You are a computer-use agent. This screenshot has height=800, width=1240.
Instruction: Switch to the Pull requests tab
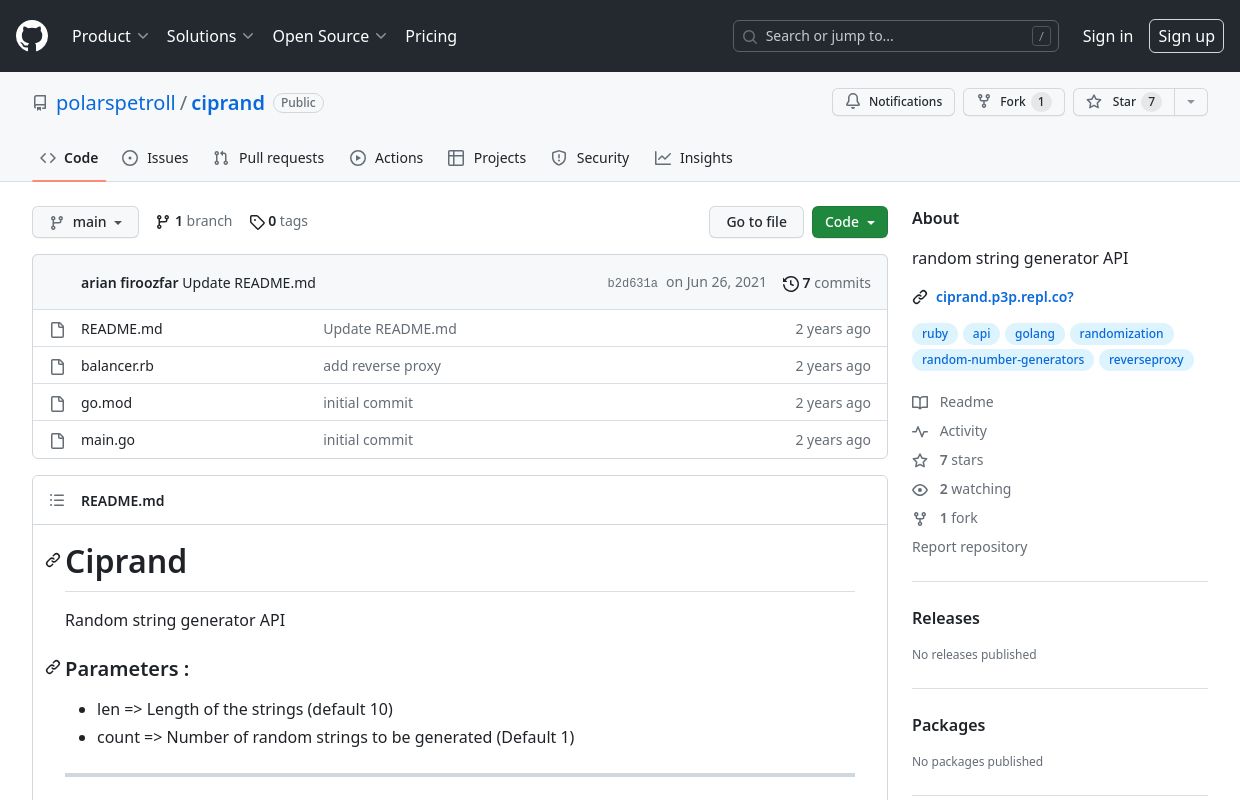(269, 158)
